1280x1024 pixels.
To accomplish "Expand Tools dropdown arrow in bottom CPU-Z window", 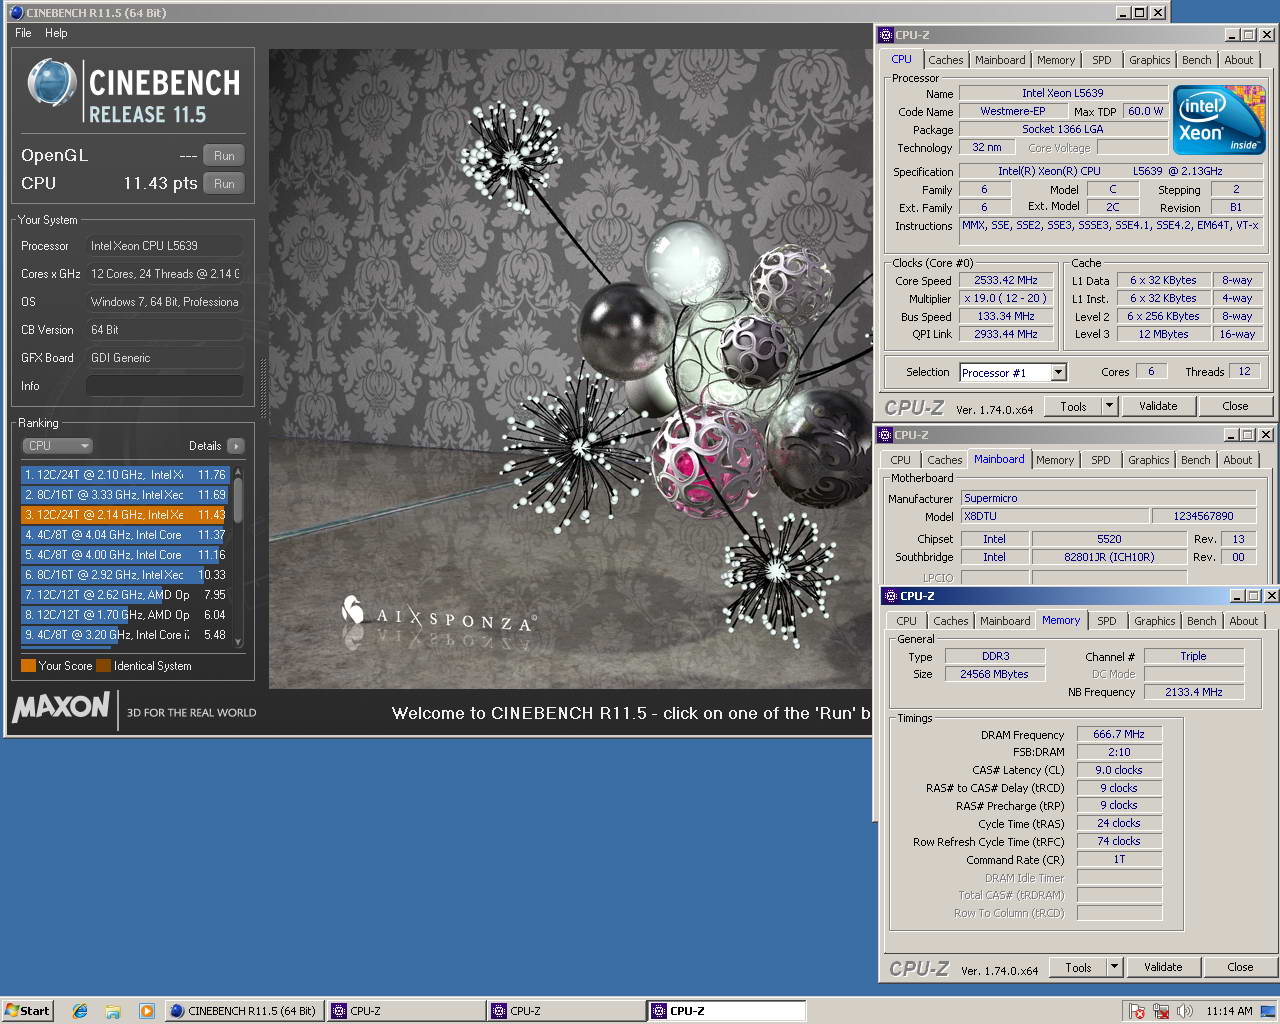I will click(1114, 967).
